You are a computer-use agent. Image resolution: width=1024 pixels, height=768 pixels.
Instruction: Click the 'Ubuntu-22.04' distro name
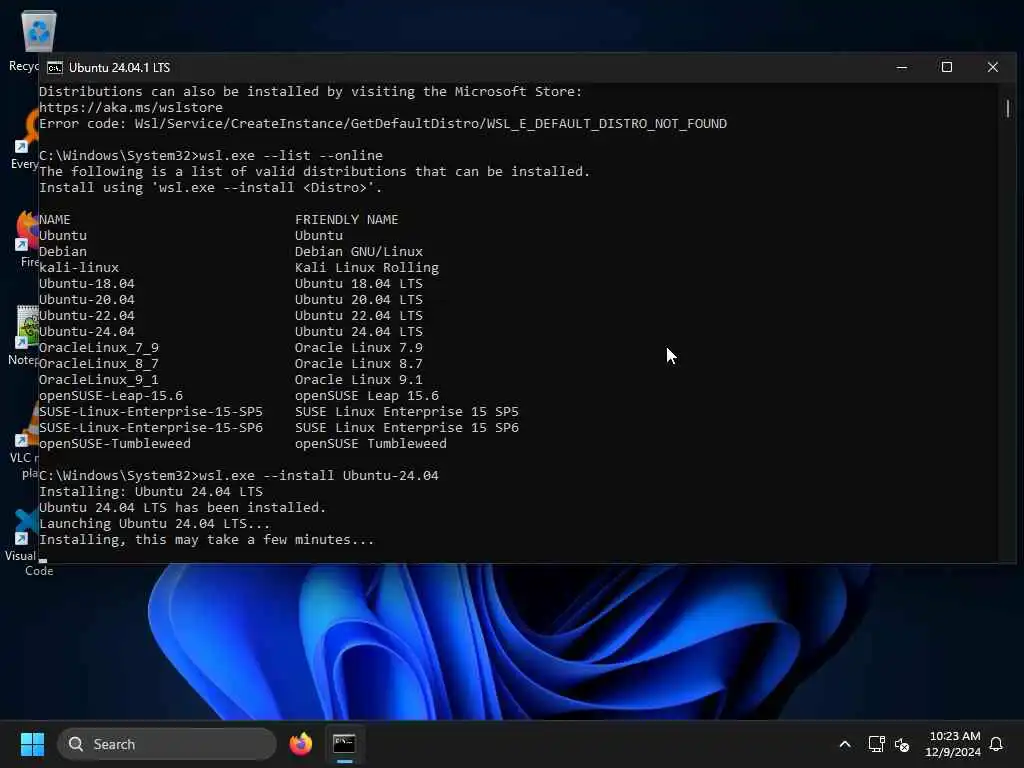tap(87, 315)
